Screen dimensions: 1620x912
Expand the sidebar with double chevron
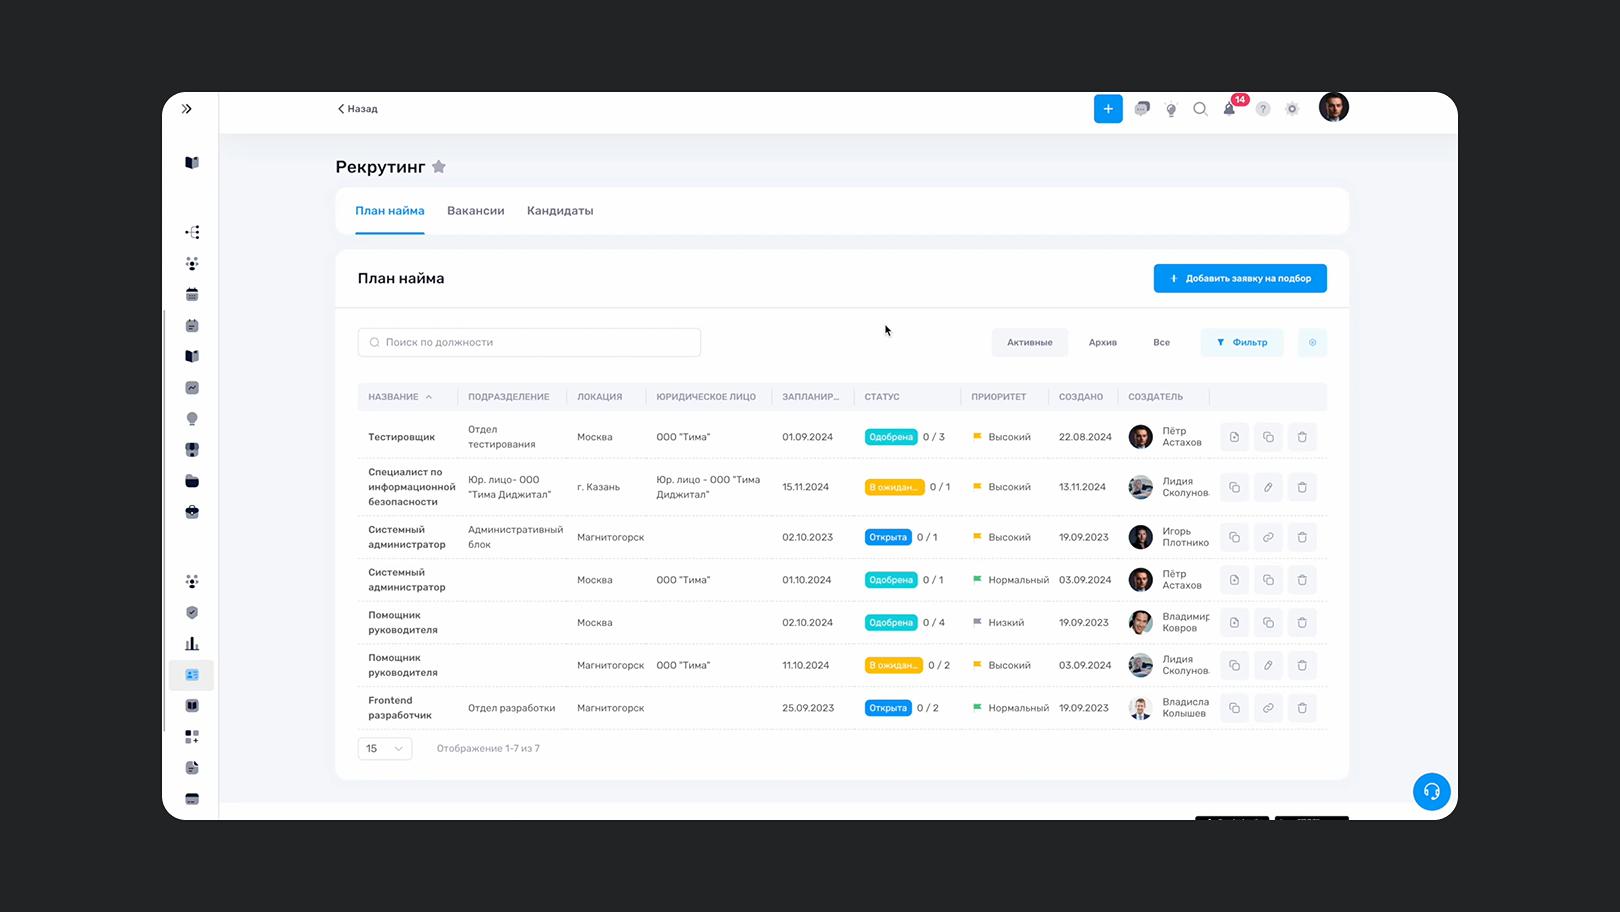tap(187, 109)
